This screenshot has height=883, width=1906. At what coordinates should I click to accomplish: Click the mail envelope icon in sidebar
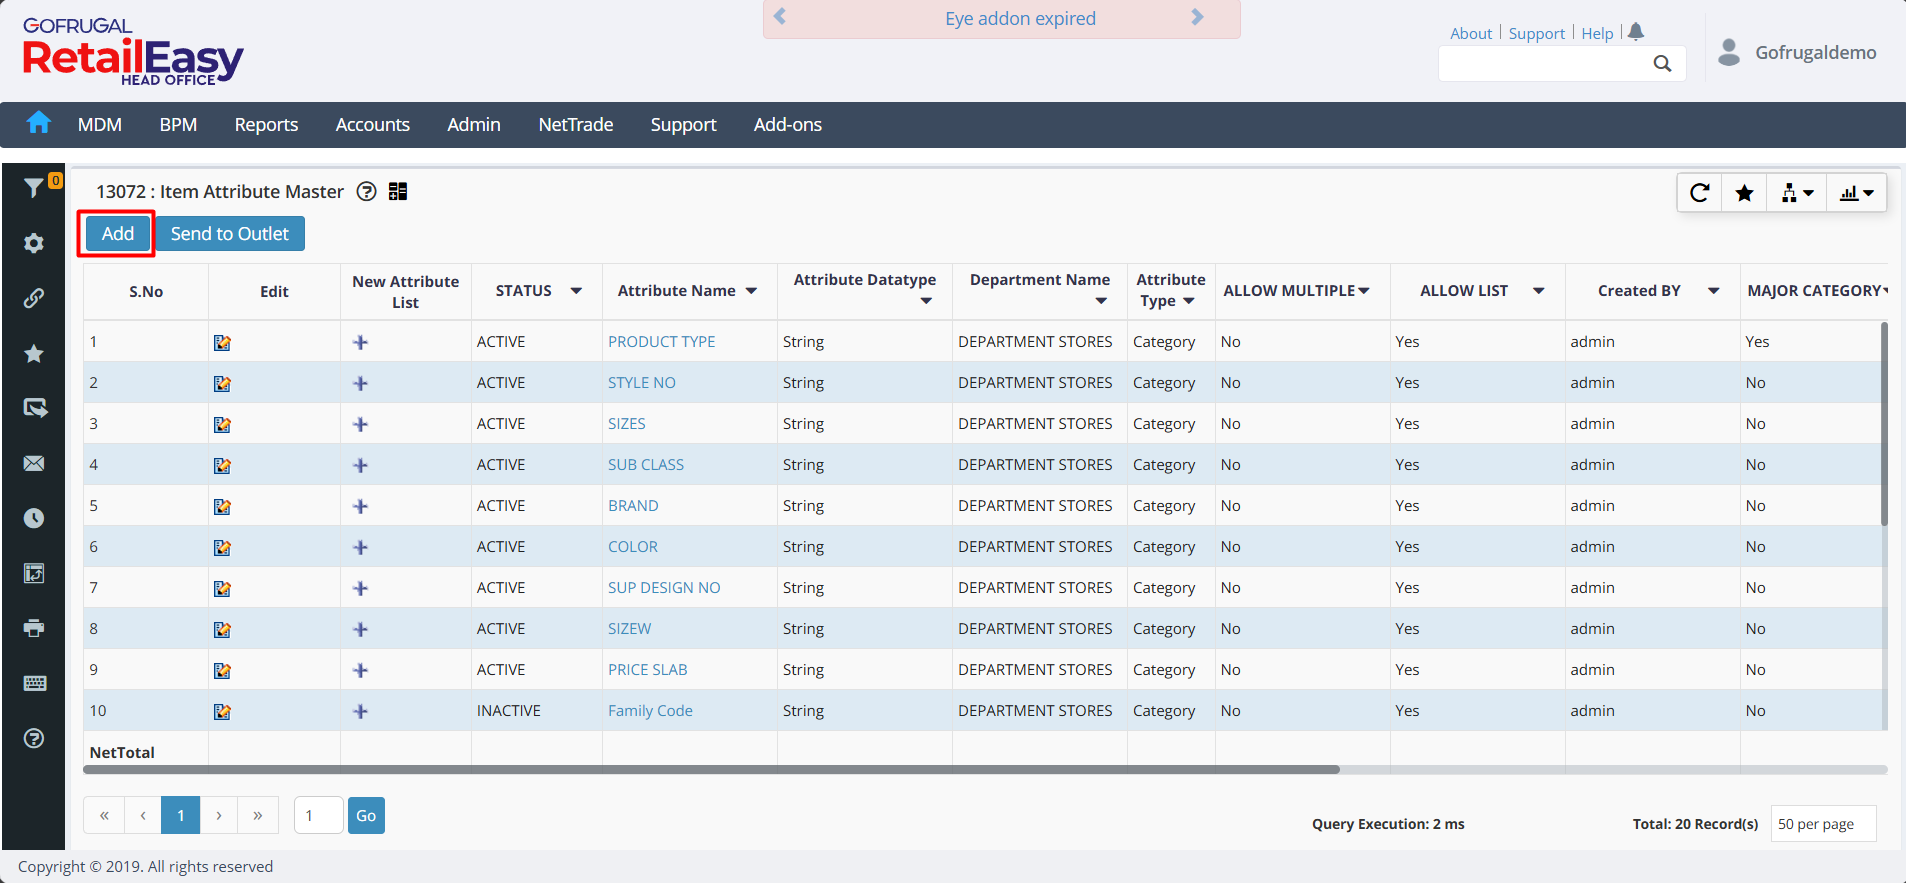34,463
